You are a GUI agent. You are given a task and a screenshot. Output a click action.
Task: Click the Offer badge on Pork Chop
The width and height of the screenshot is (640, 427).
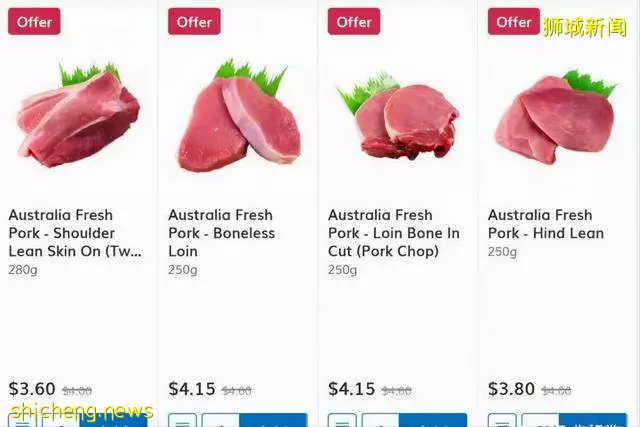[x=354, y=22]
